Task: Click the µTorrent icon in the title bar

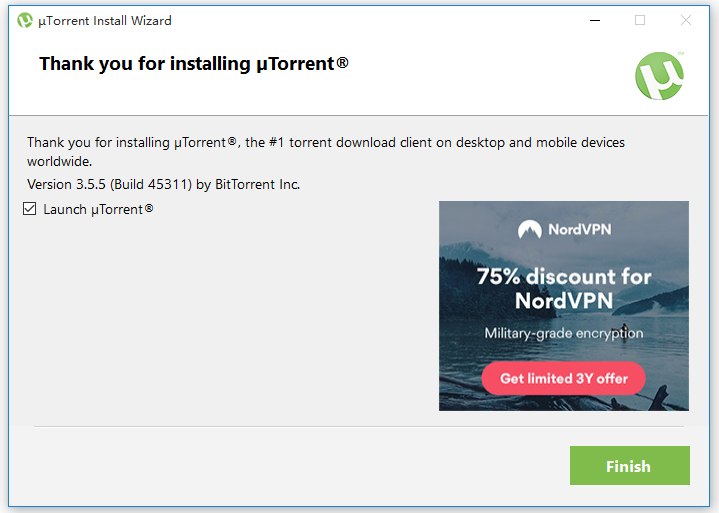Action: 25,20
